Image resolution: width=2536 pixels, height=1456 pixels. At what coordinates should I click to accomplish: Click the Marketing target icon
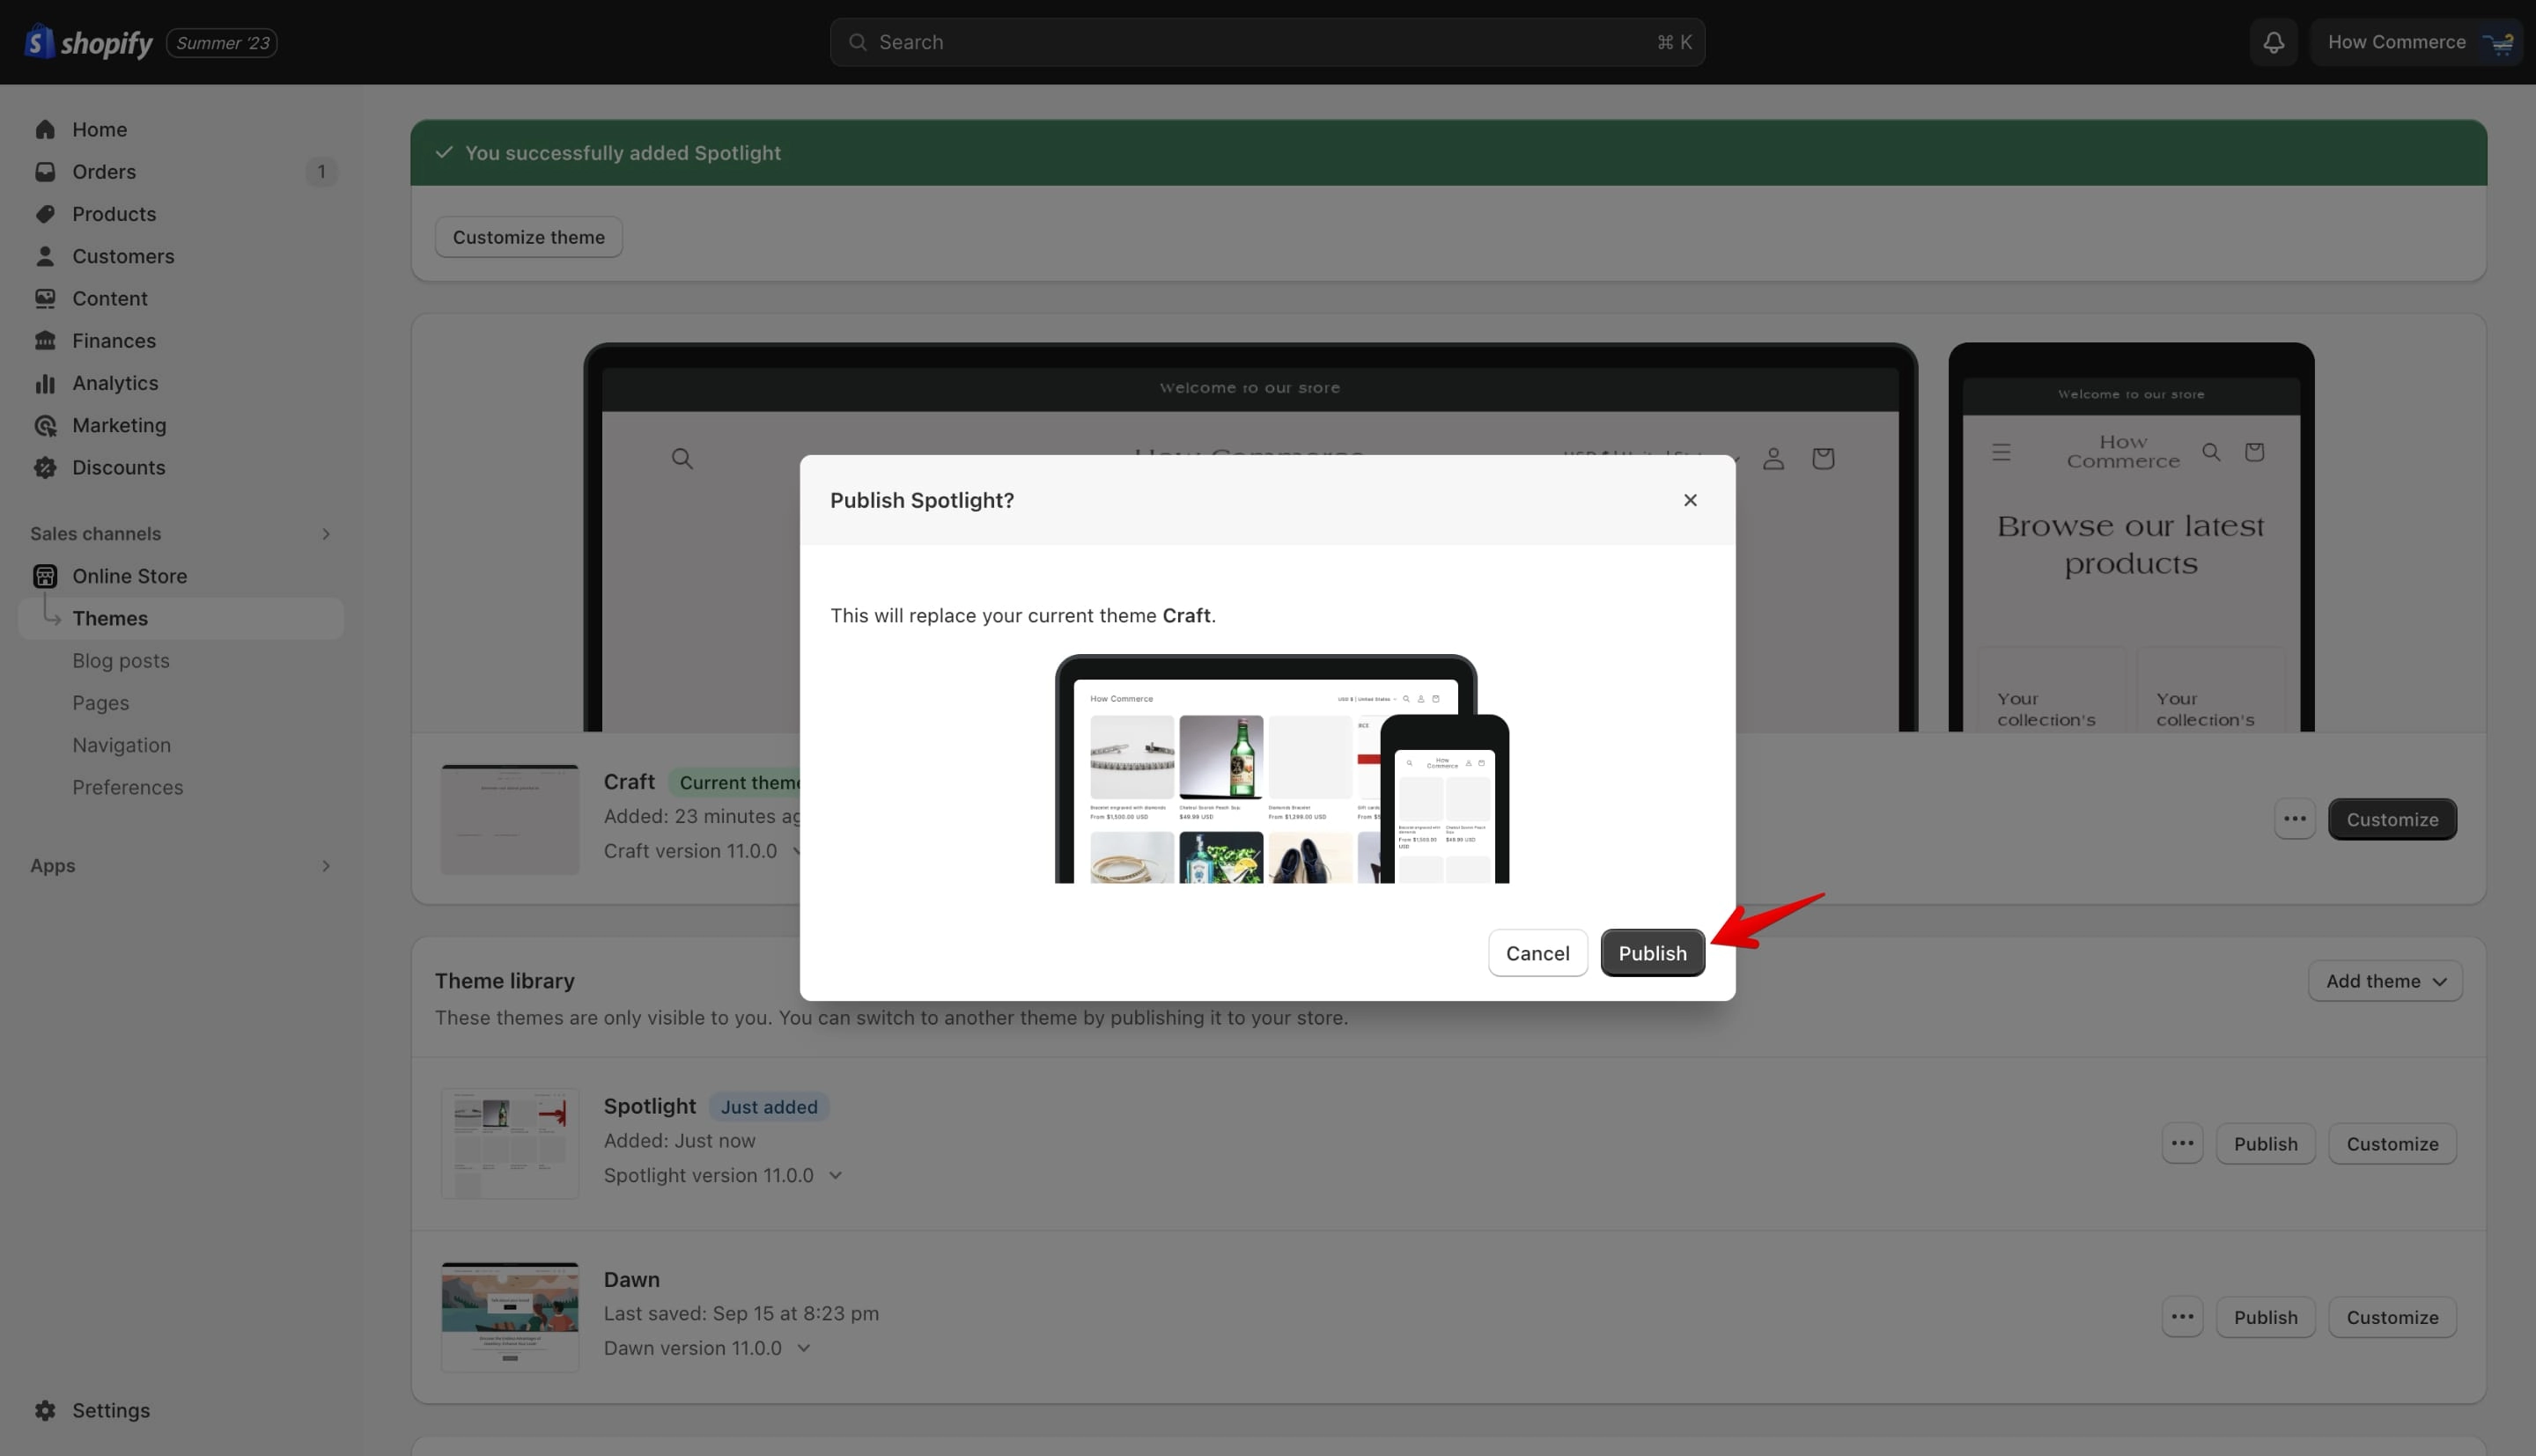click(45, 425)
